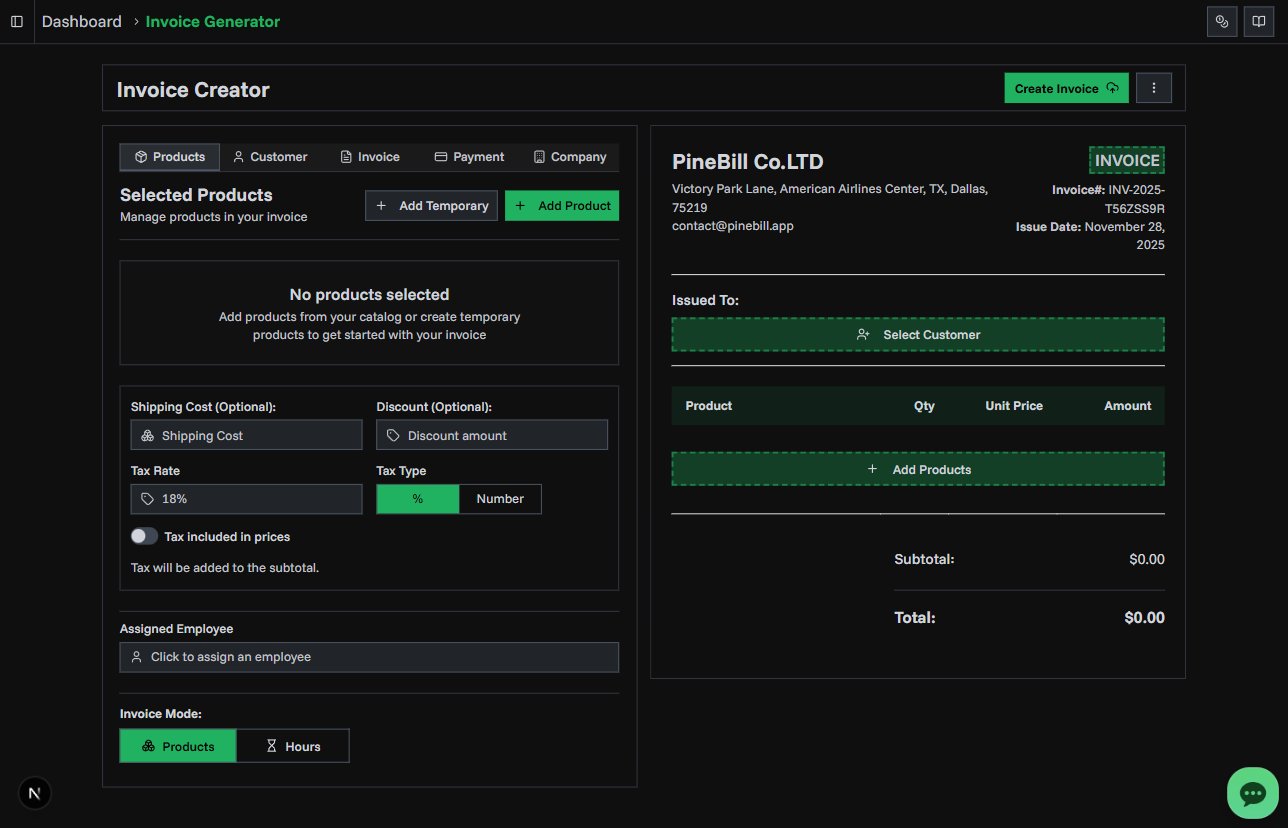Click the Select Customer dashed box

point(918,335)
